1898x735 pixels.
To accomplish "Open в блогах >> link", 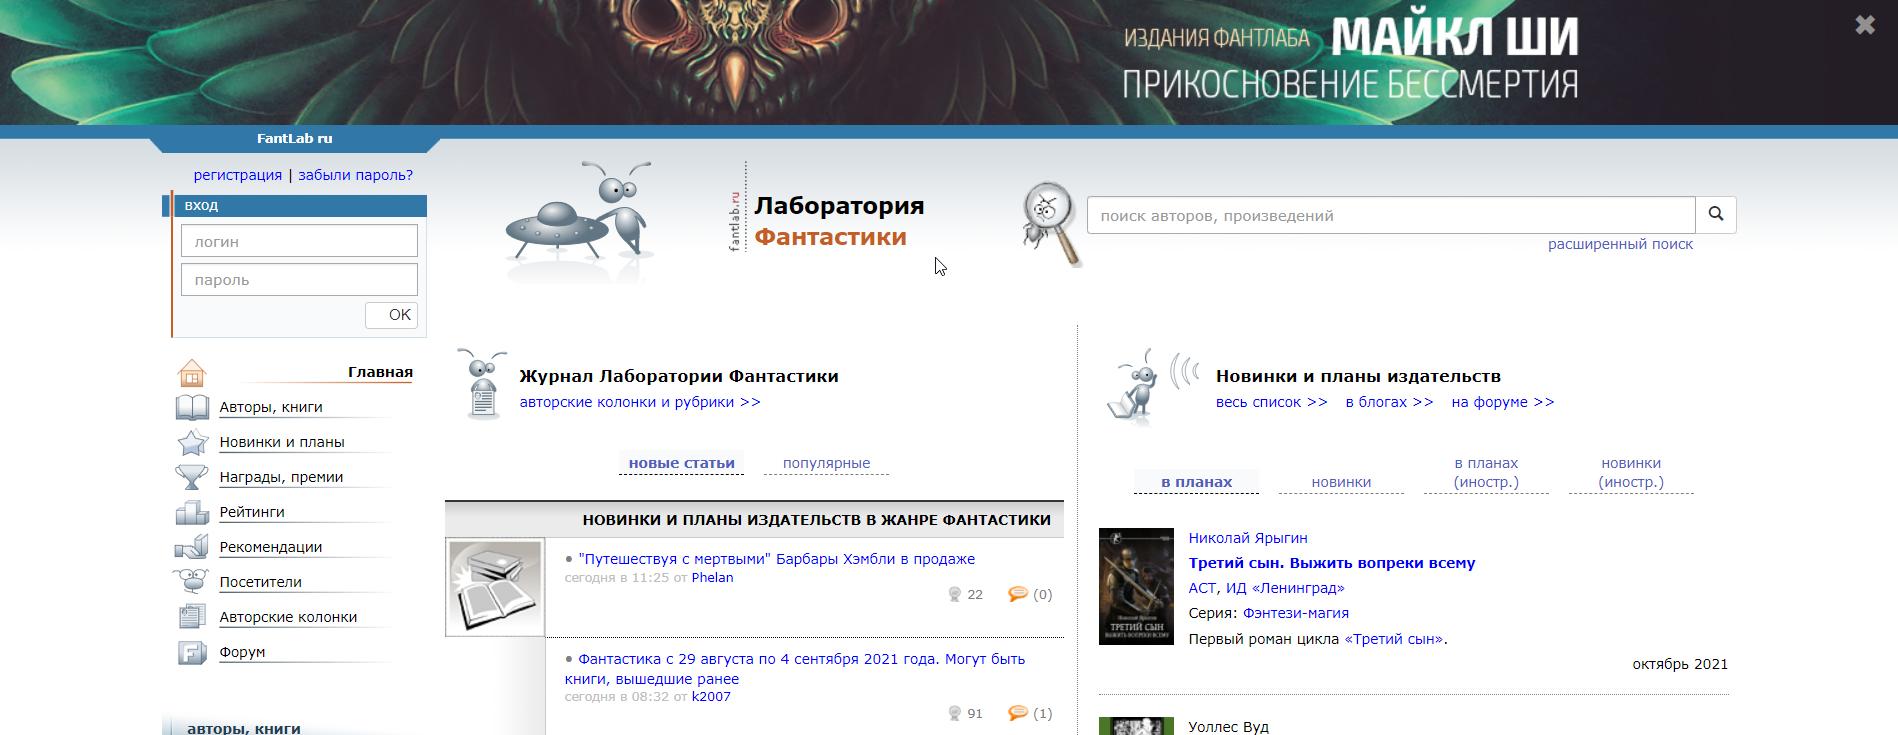I will tap(1389, 402).
